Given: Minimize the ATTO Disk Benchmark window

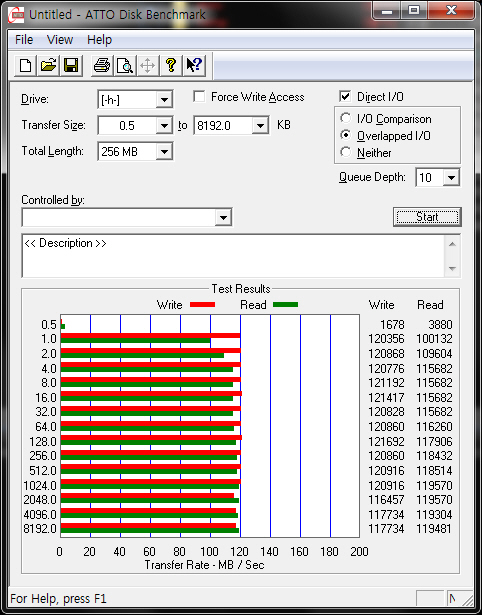Looking at the screenshot, I should (387, 11).
